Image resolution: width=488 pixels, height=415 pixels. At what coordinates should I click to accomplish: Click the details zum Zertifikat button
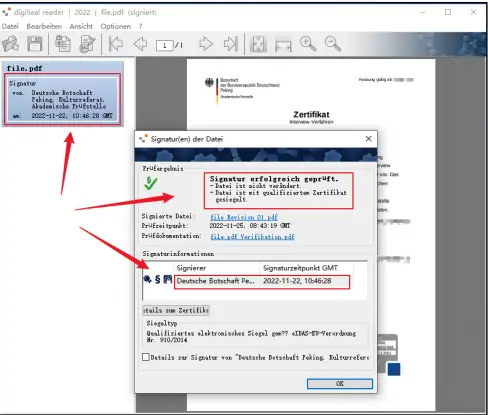tap(176, 310)
